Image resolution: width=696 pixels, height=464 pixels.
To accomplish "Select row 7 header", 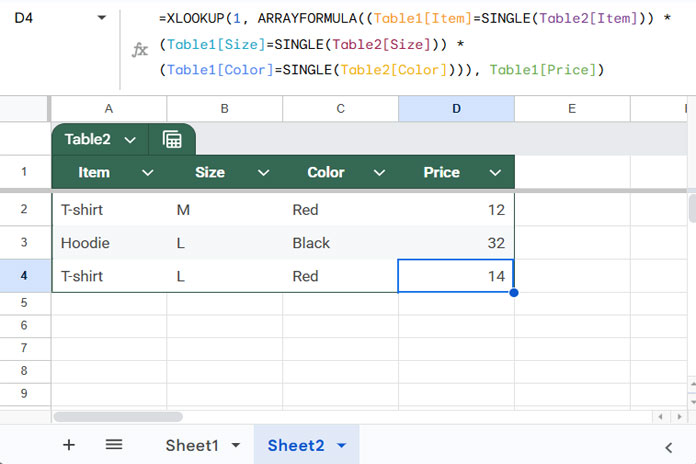I will [x=24, y=349].
